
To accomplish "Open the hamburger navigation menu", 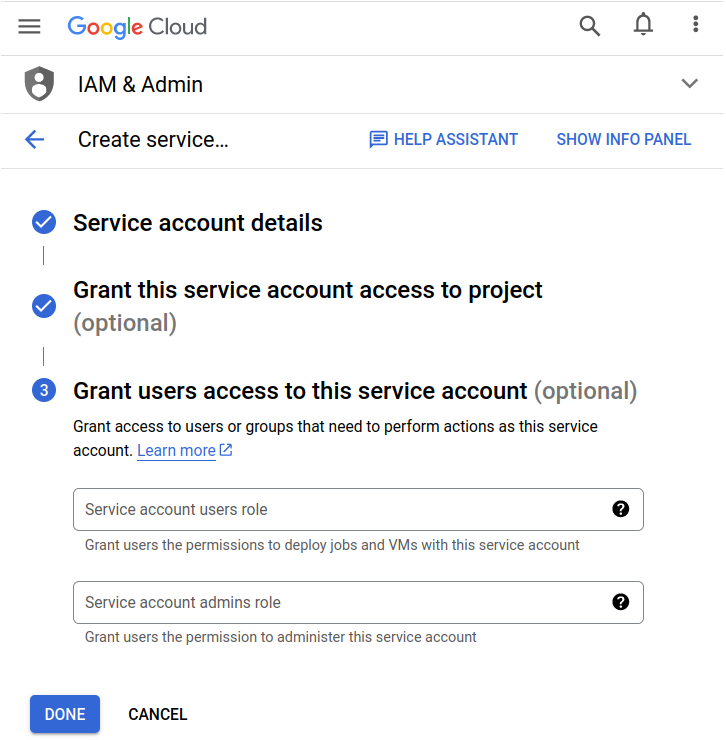I will click(30, 26).
